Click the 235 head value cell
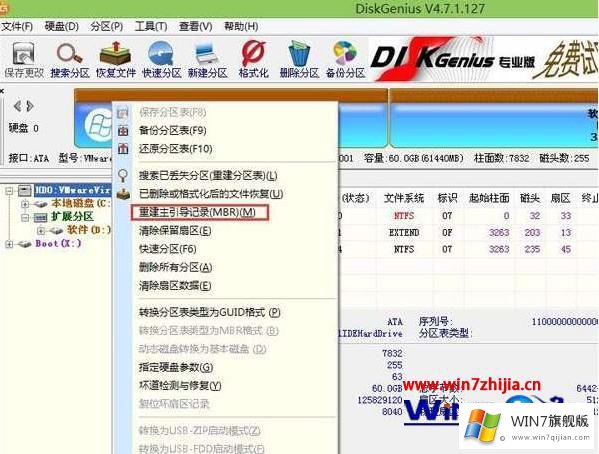 point(532,250)
